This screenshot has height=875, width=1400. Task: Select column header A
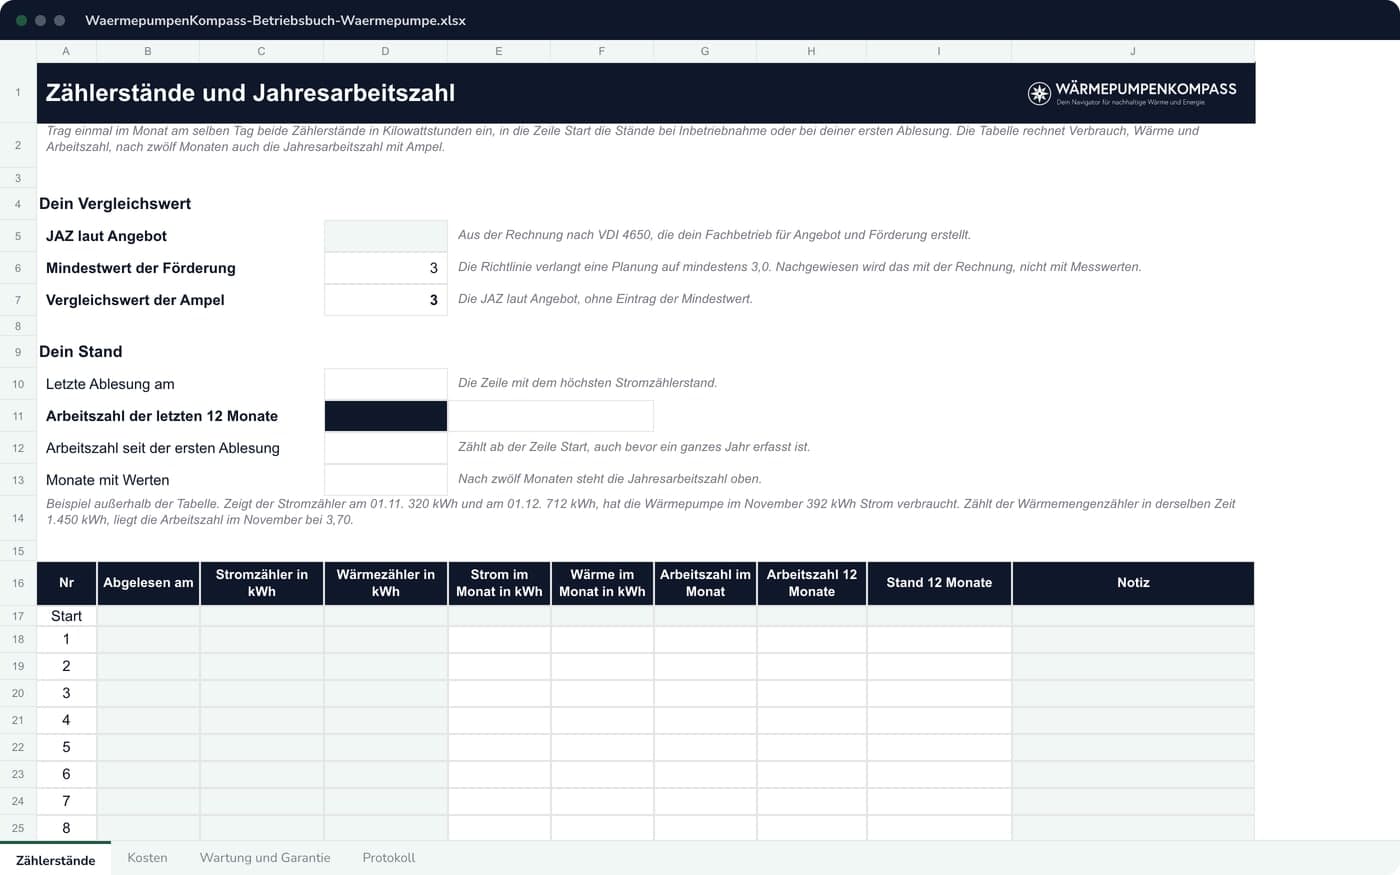[66, 51]
